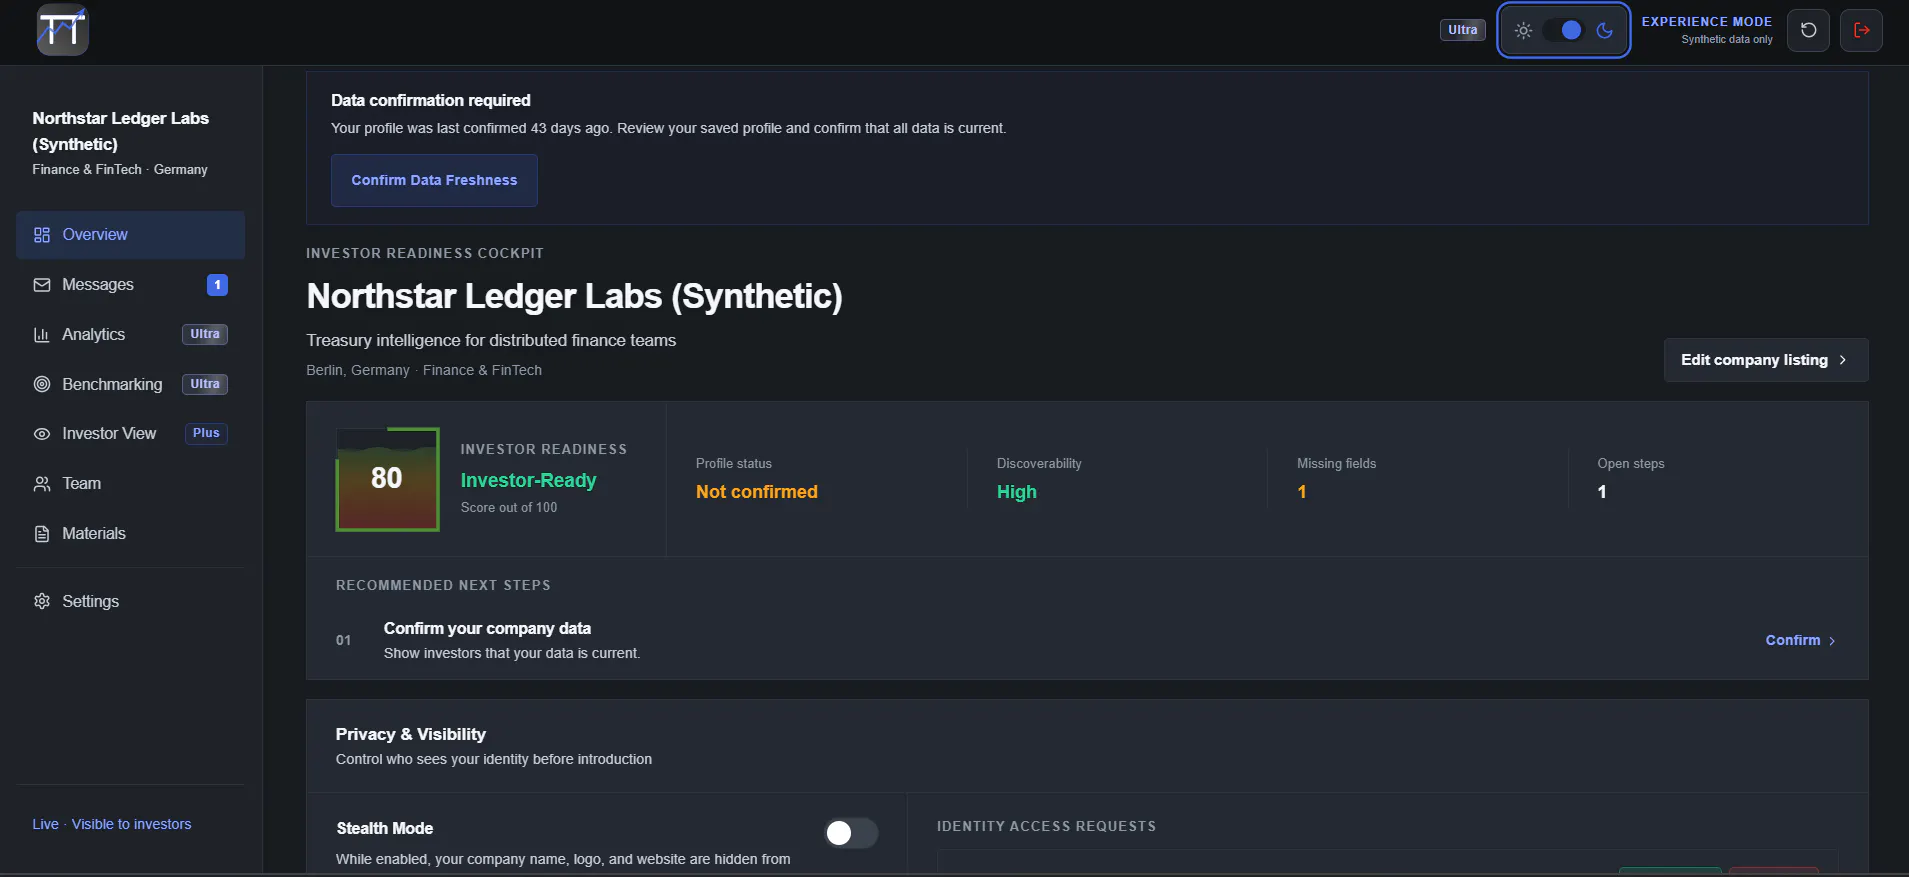Click Edit company listing button
The image size is (1909, 877).
(x=1765, y=360)
